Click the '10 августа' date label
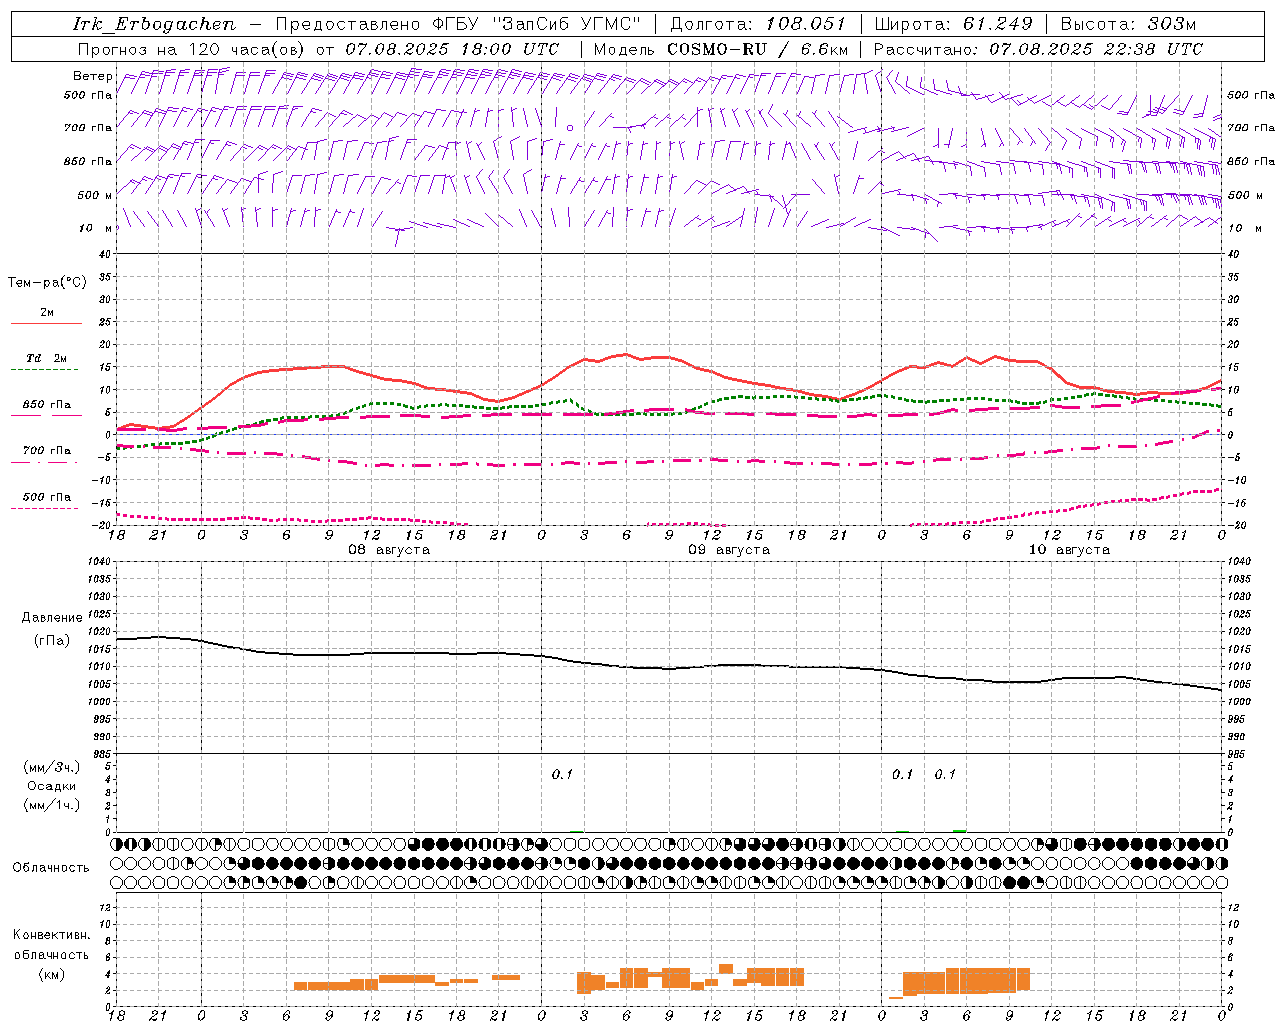The width and height of the screenshot is (1280, 1024). click(x=1069, y=550)
